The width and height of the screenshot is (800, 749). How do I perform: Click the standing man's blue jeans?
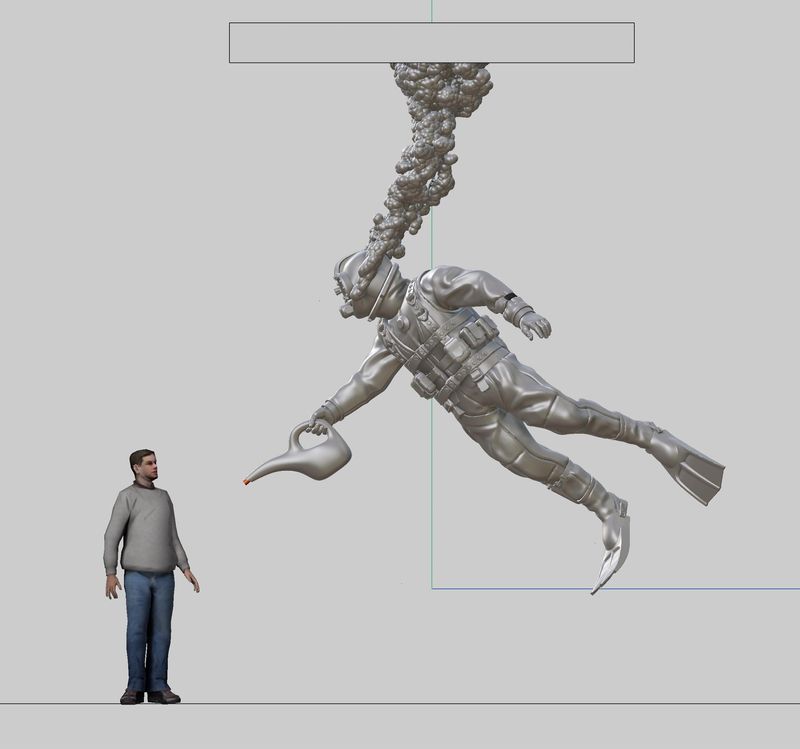149,625
